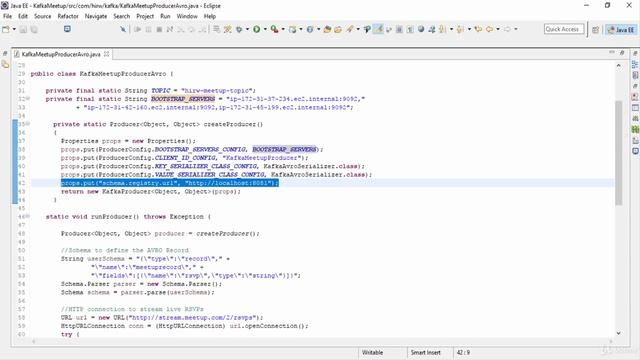Open the Source menu
Screen dimensions: 640x360
coord(42,16)
